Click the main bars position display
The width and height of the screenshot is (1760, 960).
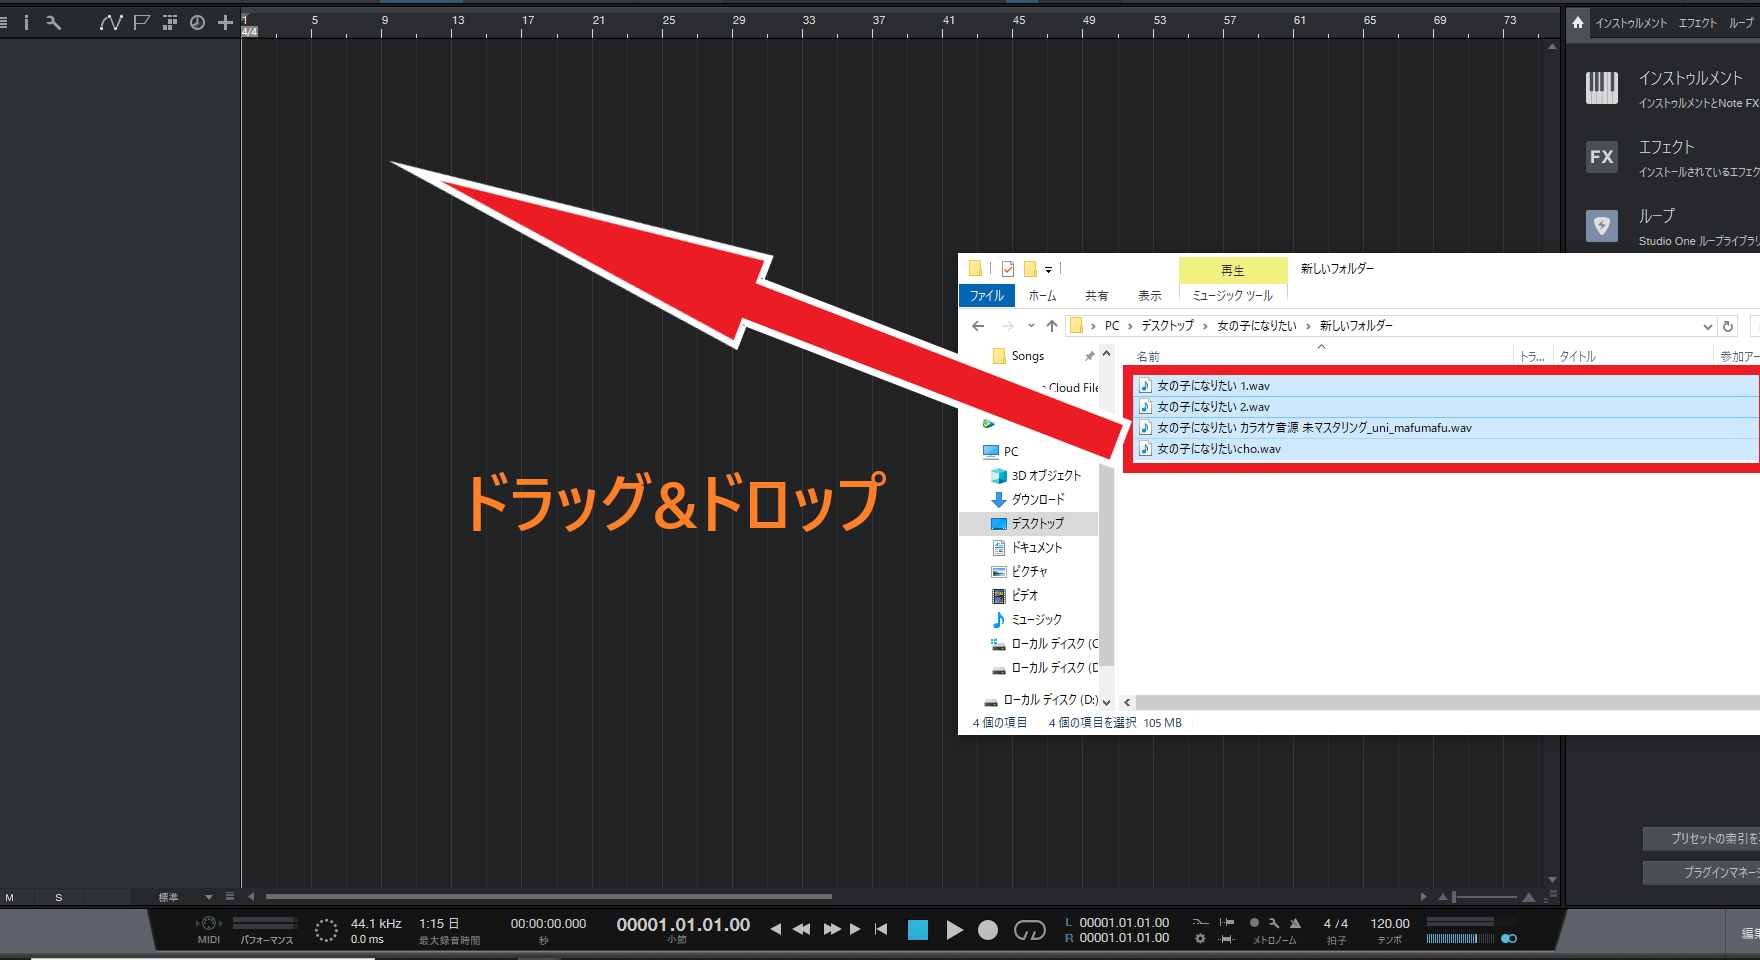point(683,925)
